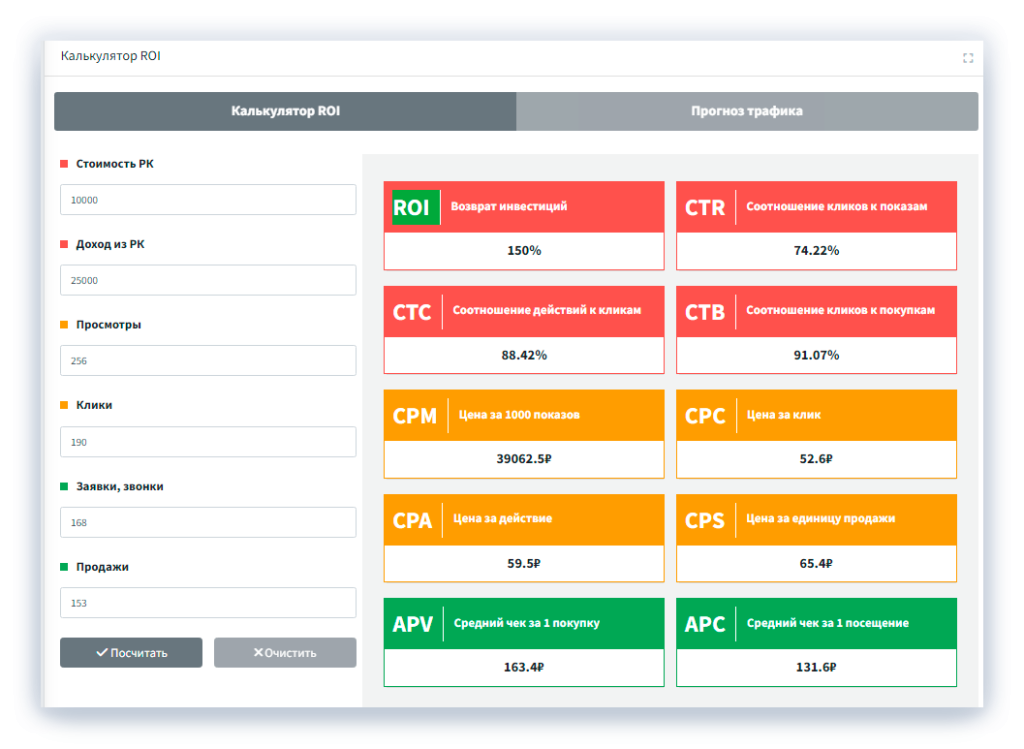Click the CPA metric badge
The width and height of the screenshot is (1024, 749).
point(413,520)
